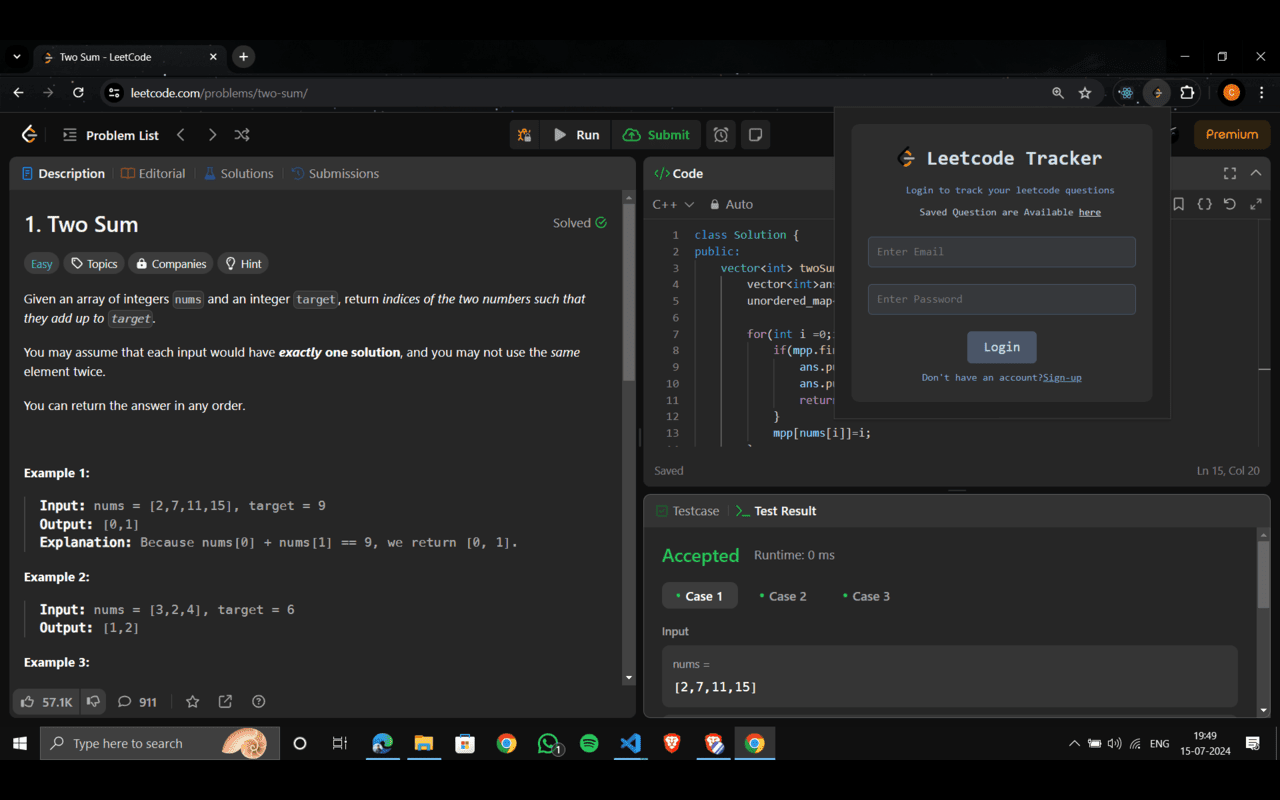1280x800 pixels.
Task: Expand the Companies tag
Action: 170,264
